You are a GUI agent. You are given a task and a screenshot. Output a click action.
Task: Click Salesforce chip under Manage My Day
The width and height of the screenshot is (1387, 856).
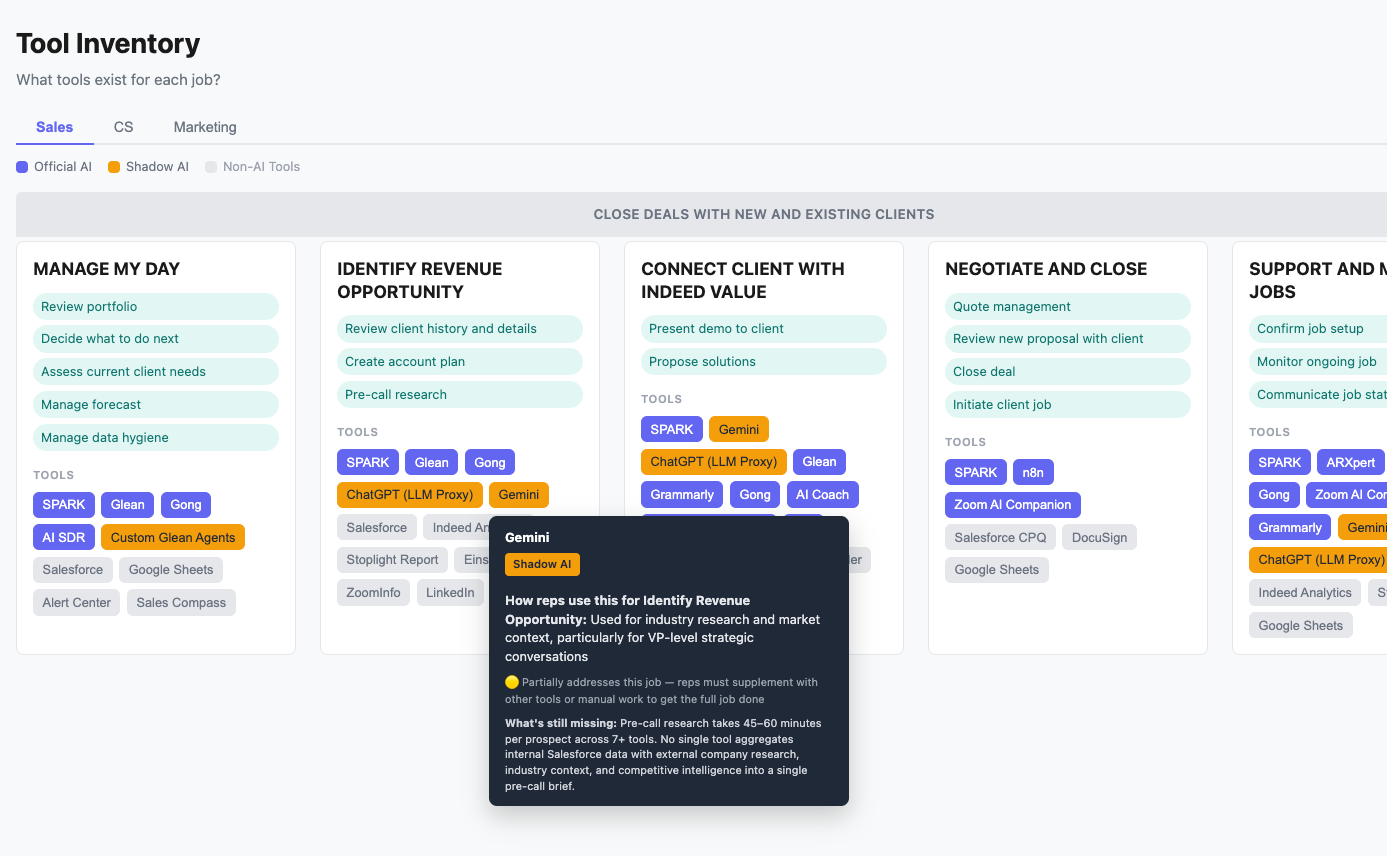[73, 570]
